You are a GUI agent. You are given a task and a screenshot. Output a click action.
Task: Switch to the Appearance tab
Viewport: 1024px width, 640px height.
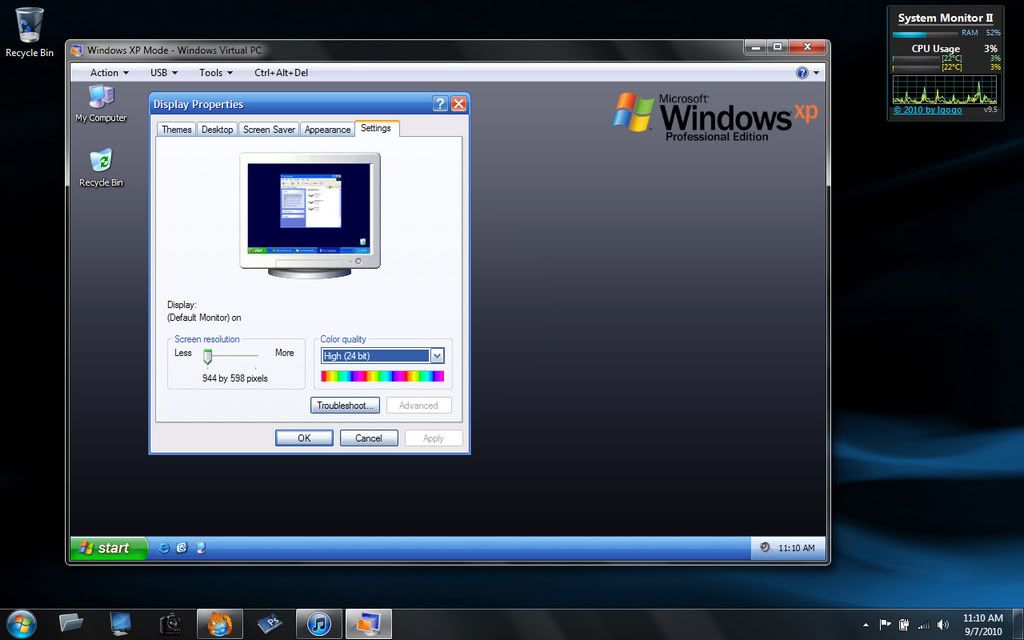[327, 129]
